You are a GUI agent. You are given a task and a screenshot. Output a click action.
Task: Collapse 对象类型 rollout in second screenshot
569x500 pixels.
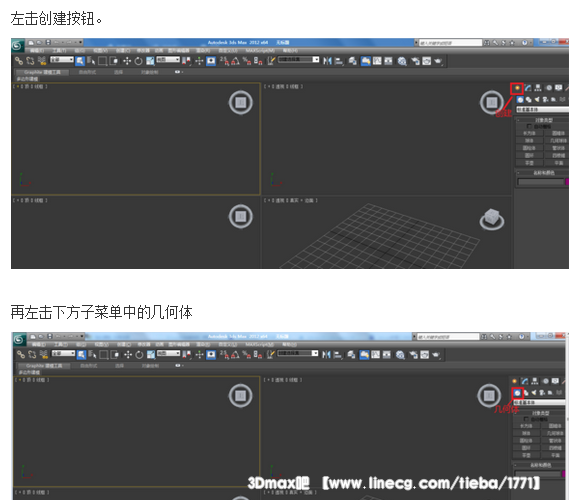539,413
